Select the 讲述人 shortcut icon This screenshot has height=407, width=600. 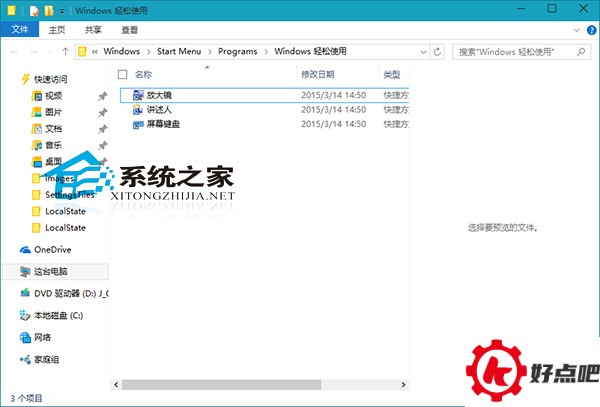pos(138,110)
